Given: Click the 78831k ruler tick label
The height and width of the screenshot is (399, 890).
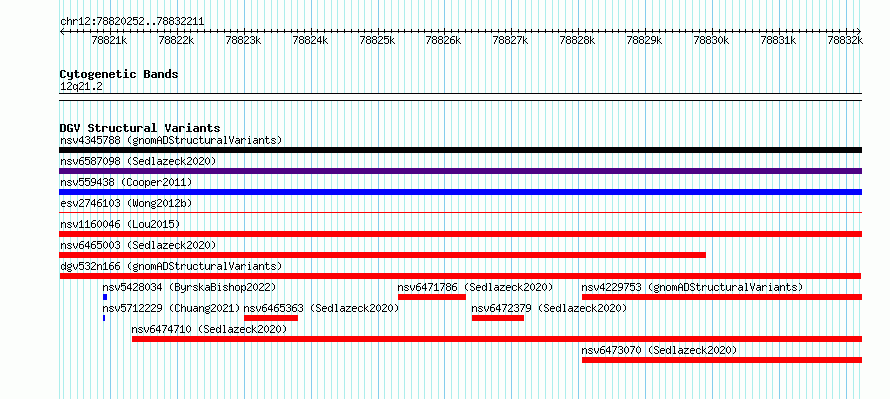Looking at the screenshot, I should (778, 40).
